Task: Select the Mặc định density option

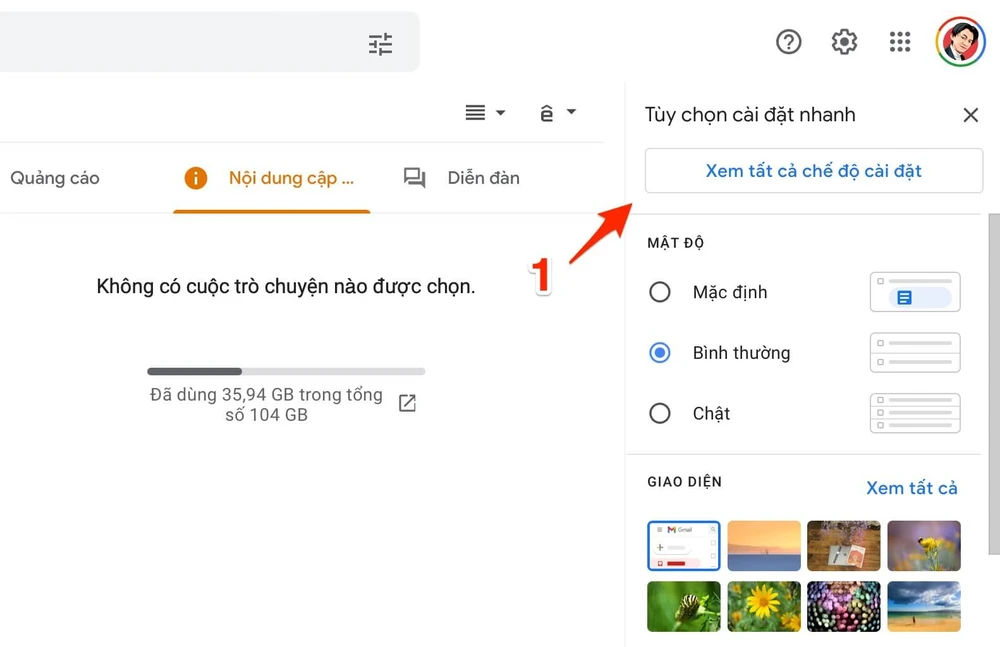Action: (660, 292)
